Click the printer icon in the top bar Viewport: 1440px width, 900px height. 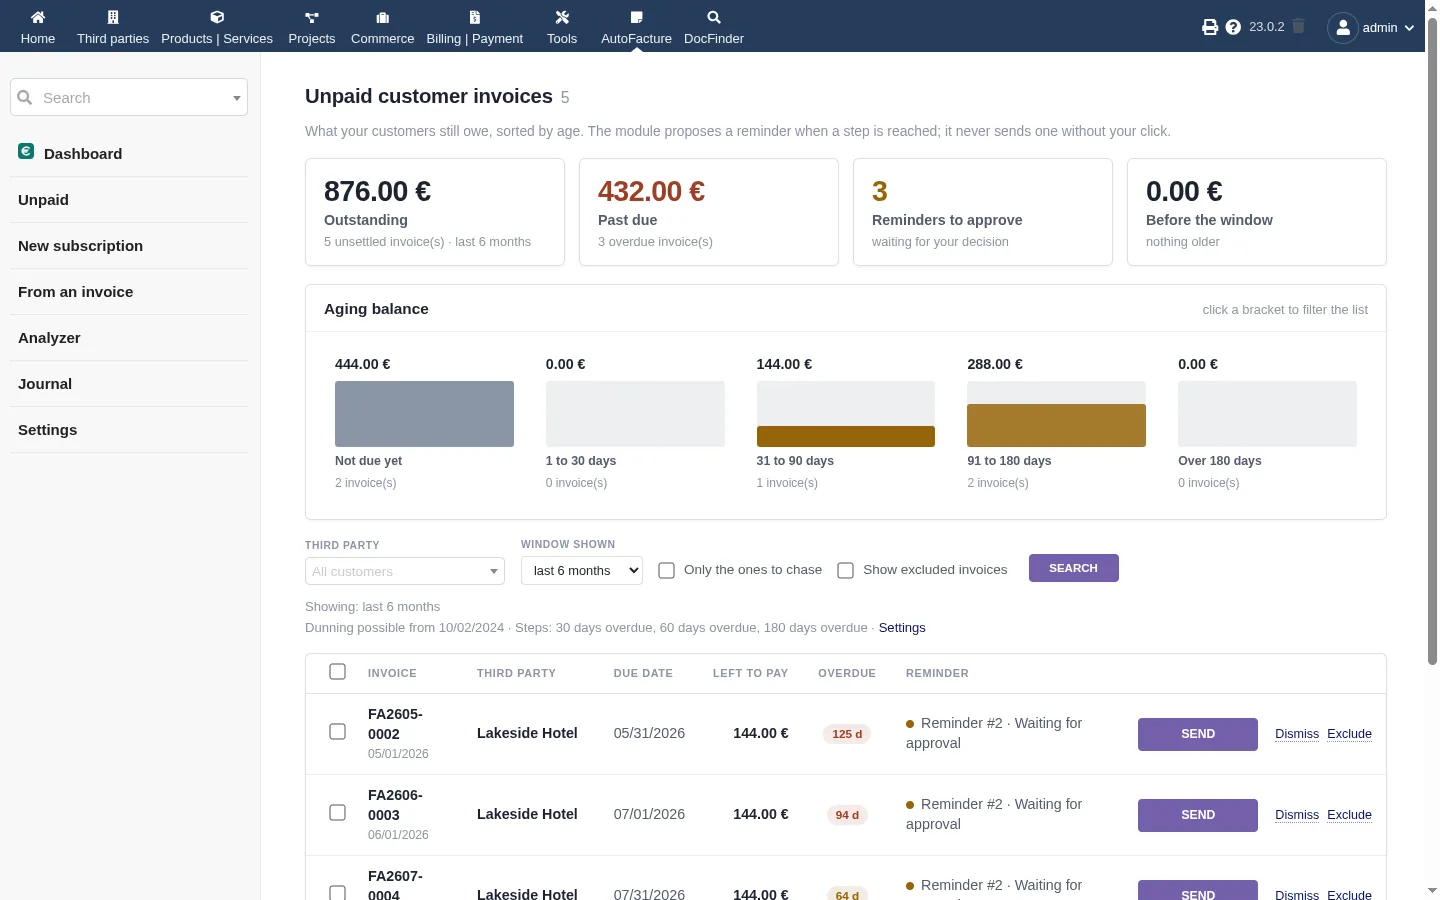click(x=1210, y=27)
